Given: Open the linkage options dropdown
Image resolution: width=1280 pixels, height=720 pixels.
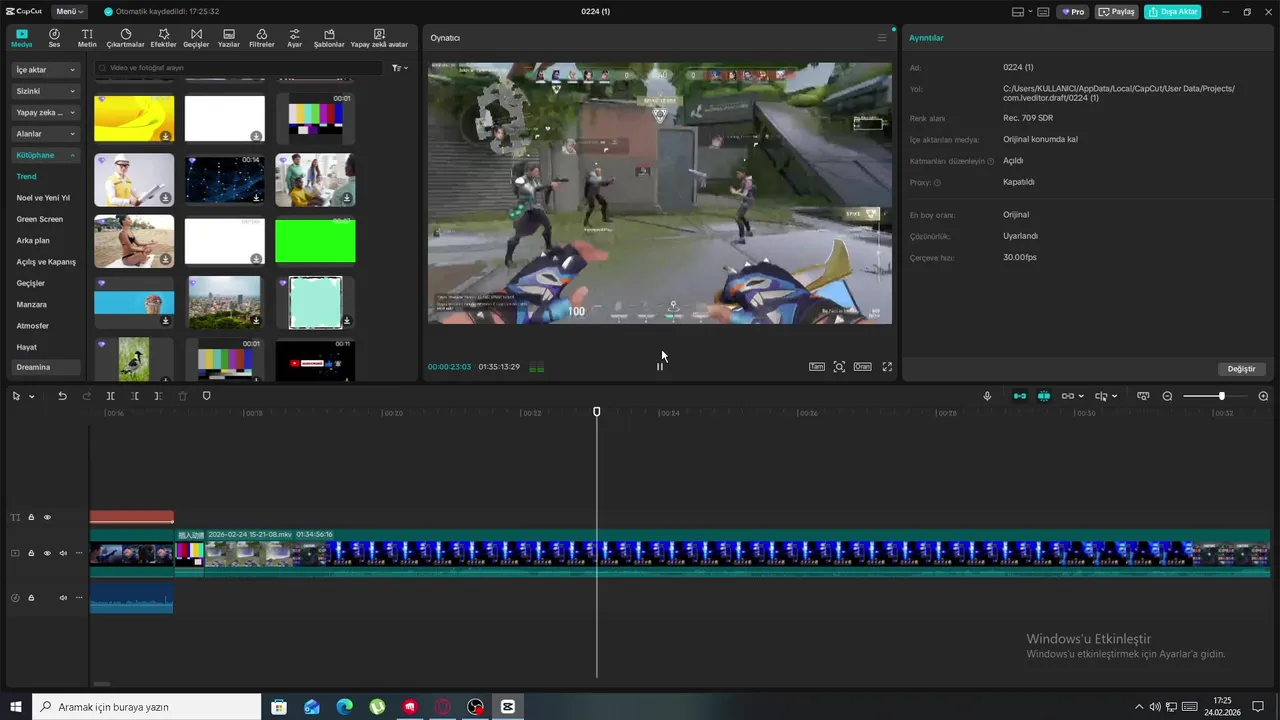Looking at the screenshot, I should (1081, 396).
